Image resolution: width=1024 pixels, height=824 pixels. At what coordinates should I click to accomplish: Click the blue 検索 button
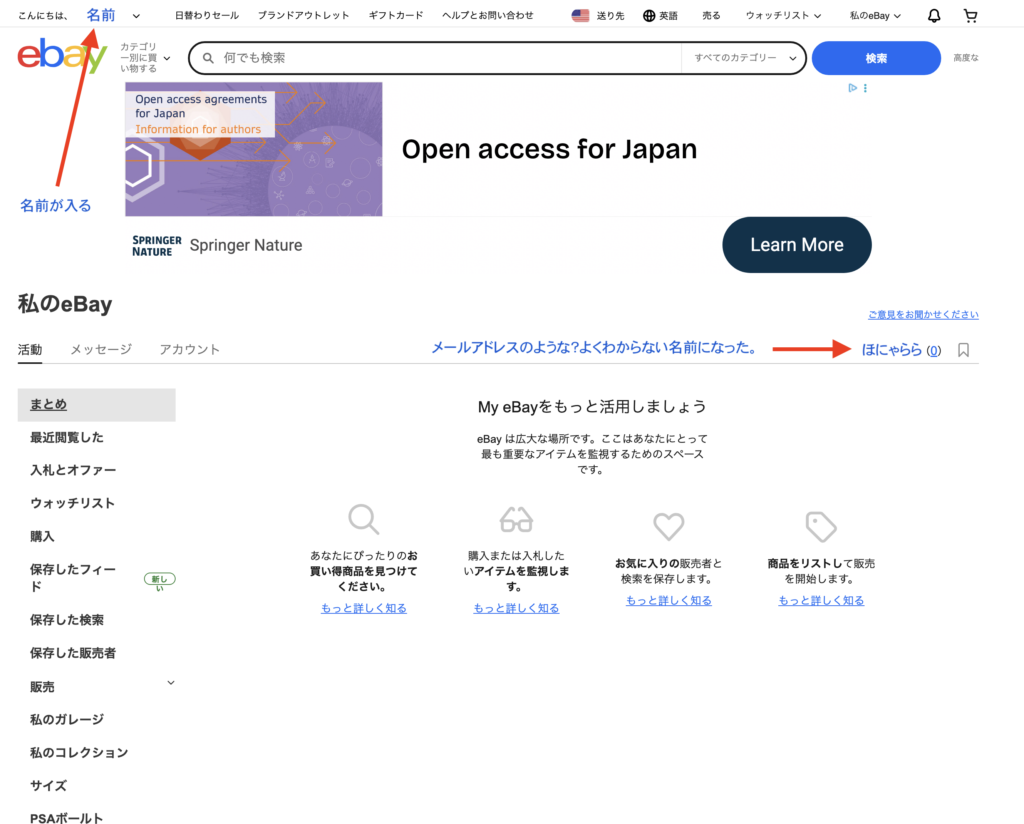[875, 58]
